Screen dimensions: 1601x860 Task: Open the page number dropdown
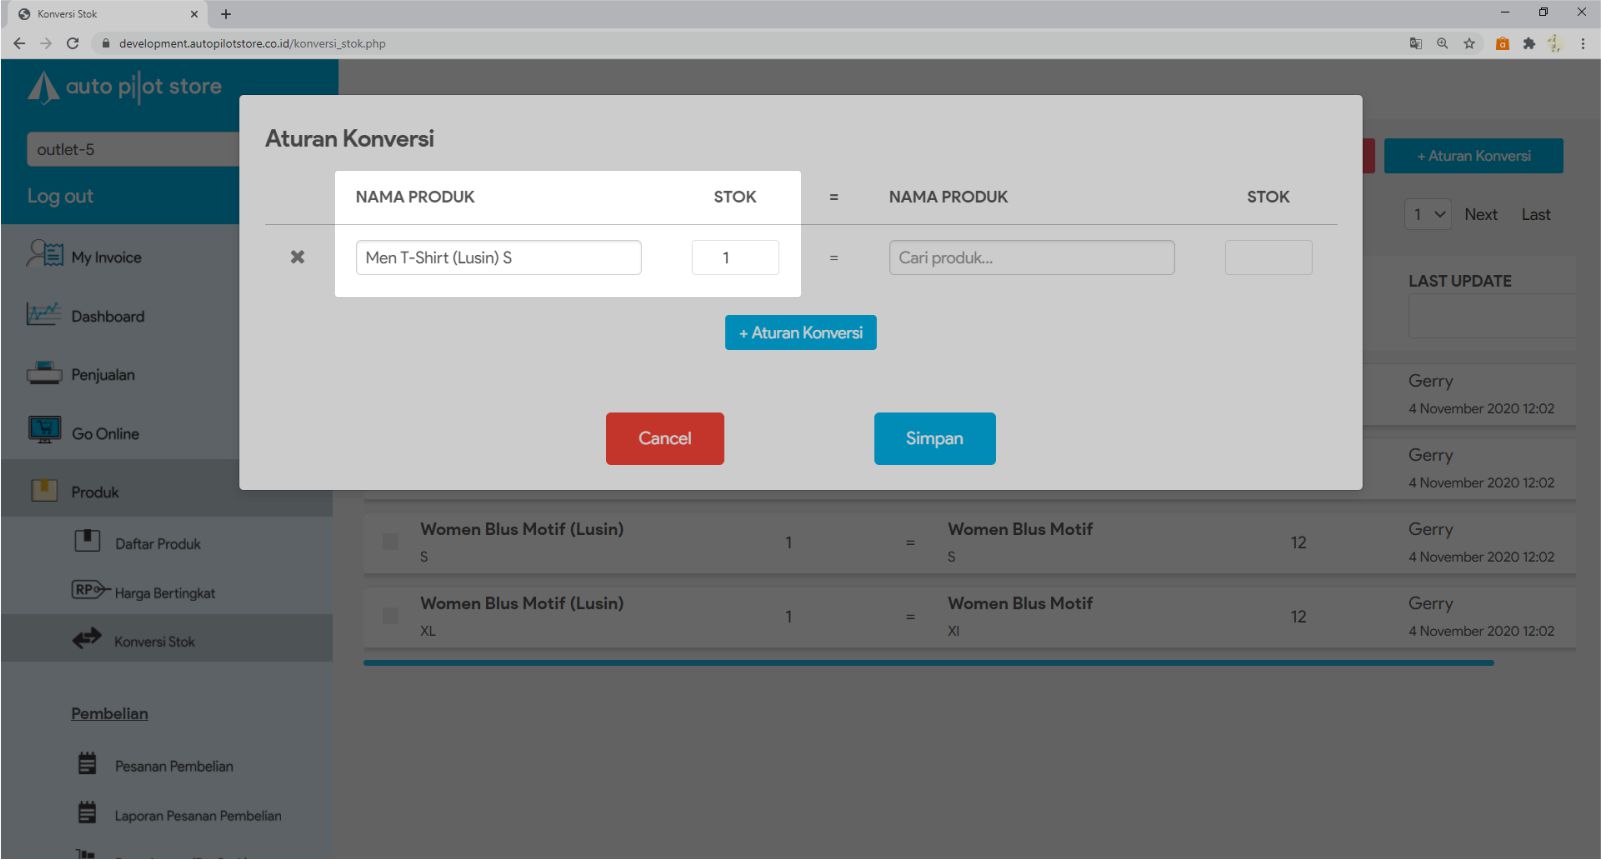pos(1427,214)
